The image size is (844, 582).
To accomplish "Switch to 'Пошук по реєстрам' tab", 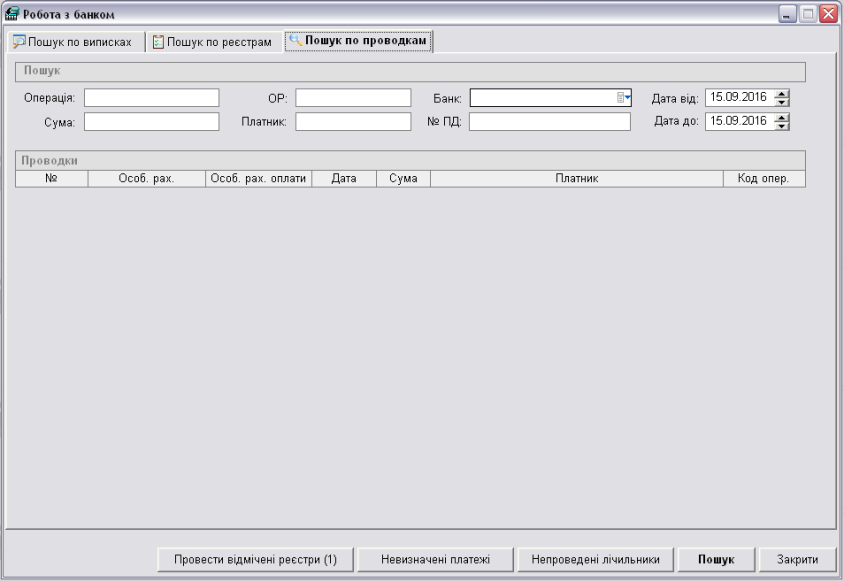I will [x=212, y=41].
